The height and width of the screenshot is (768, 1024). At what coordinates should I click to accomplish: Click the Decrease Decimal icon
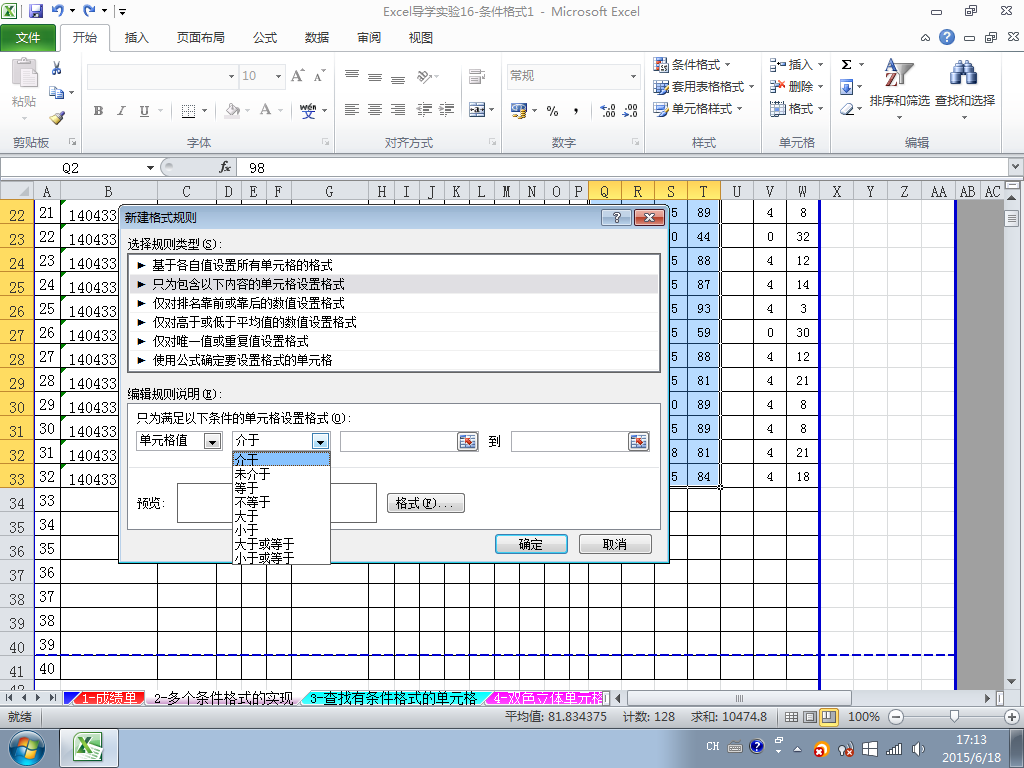click(630, 110)
